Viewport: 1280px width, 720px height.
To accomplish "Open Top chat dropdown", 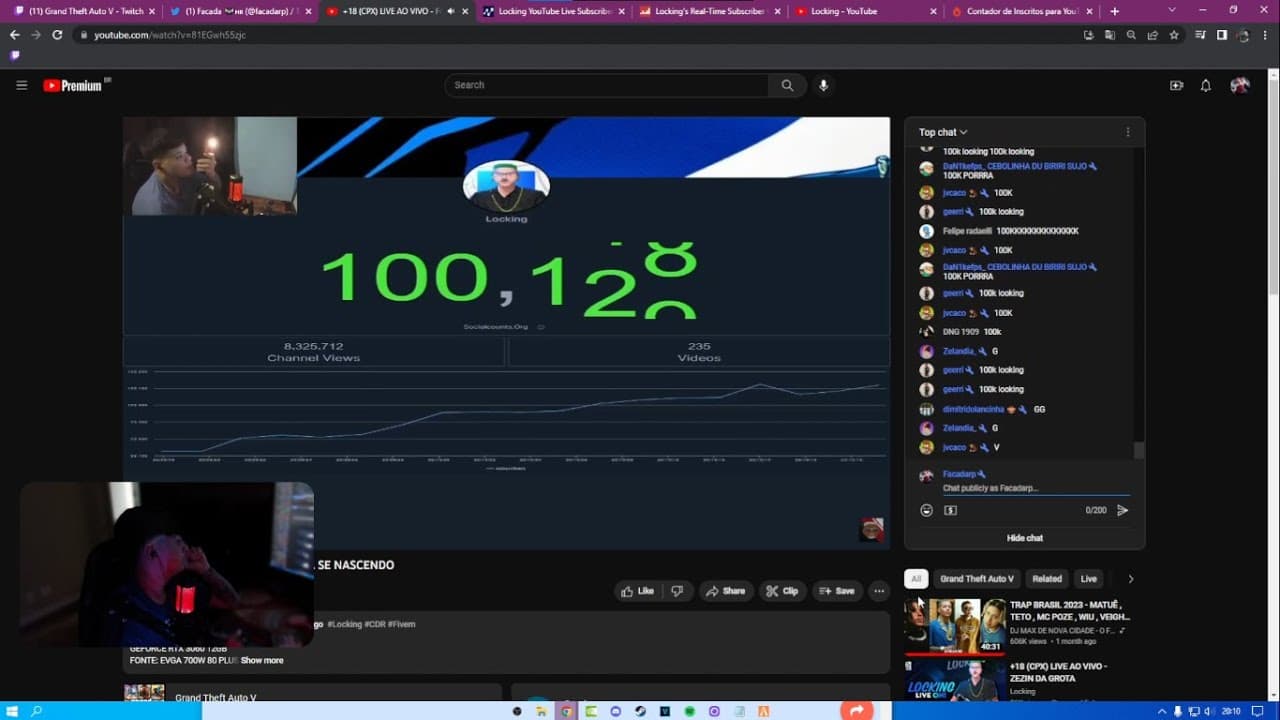I will click(943, 132).
